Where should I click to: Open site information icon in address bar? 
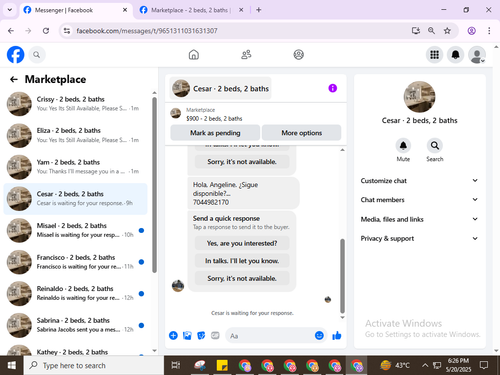click(x=67, y=31)
